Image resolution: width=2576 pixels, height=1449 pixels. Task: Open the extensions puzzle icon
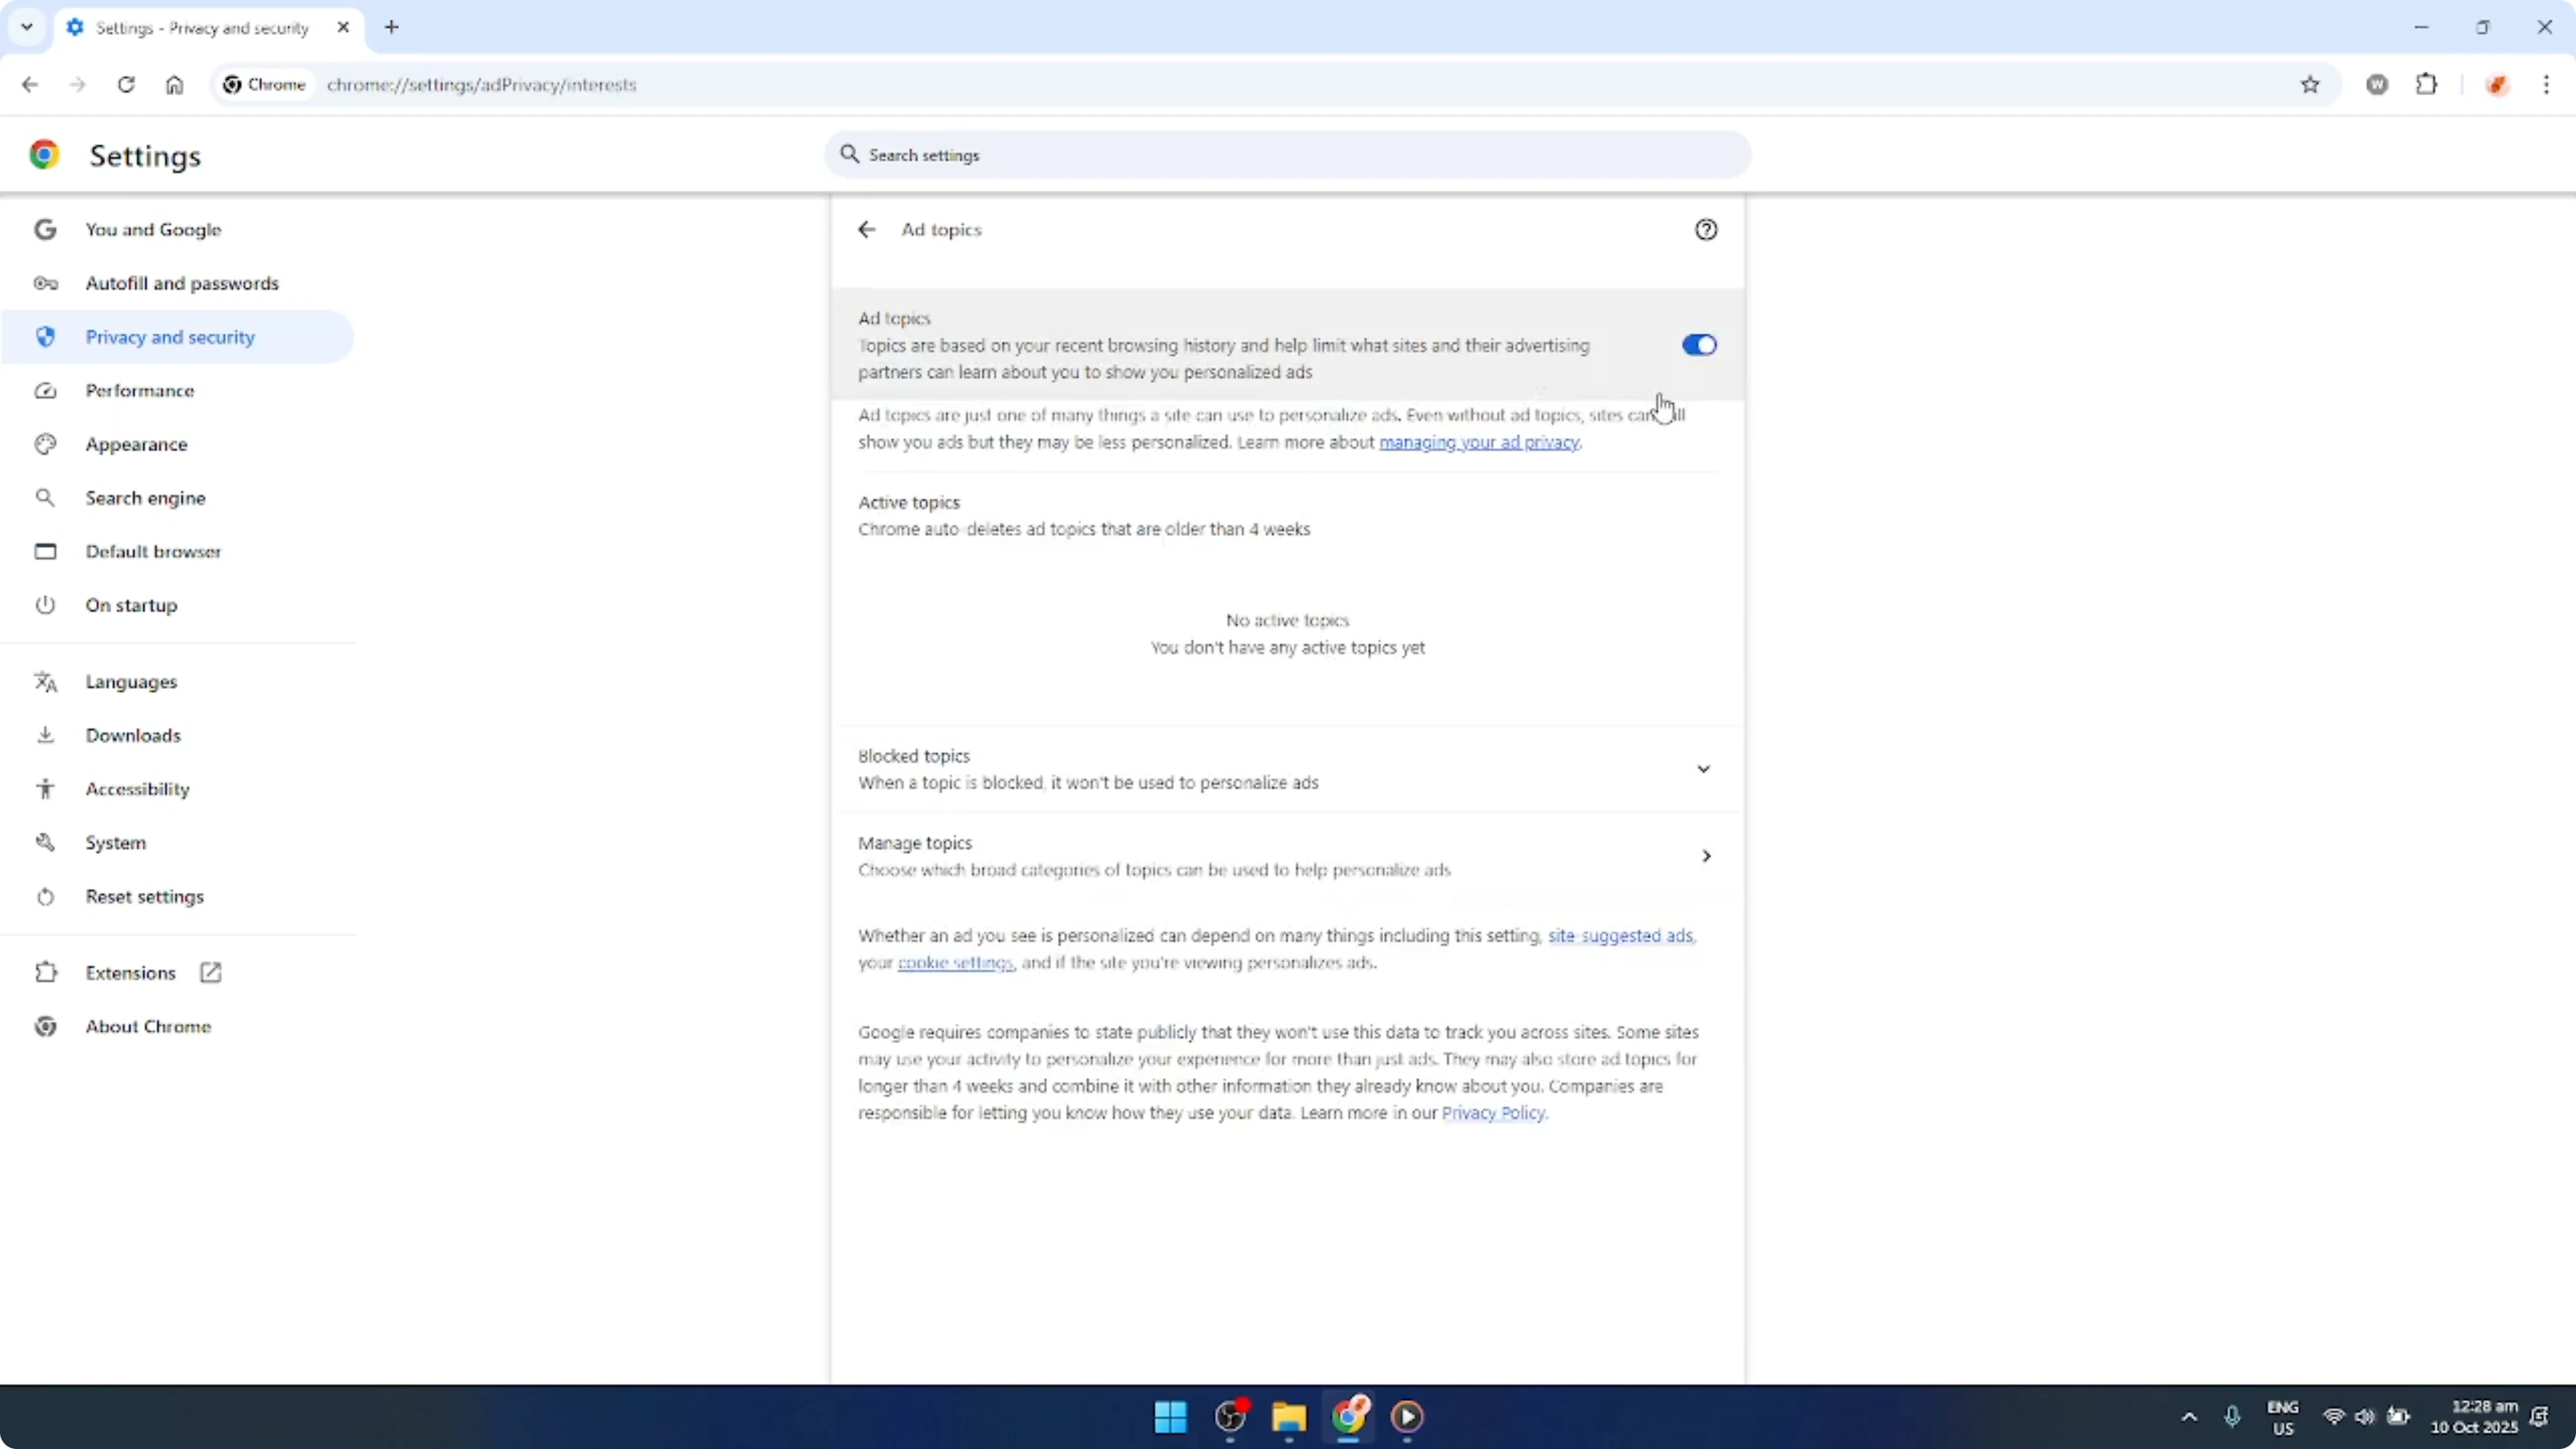point(2428,85)
